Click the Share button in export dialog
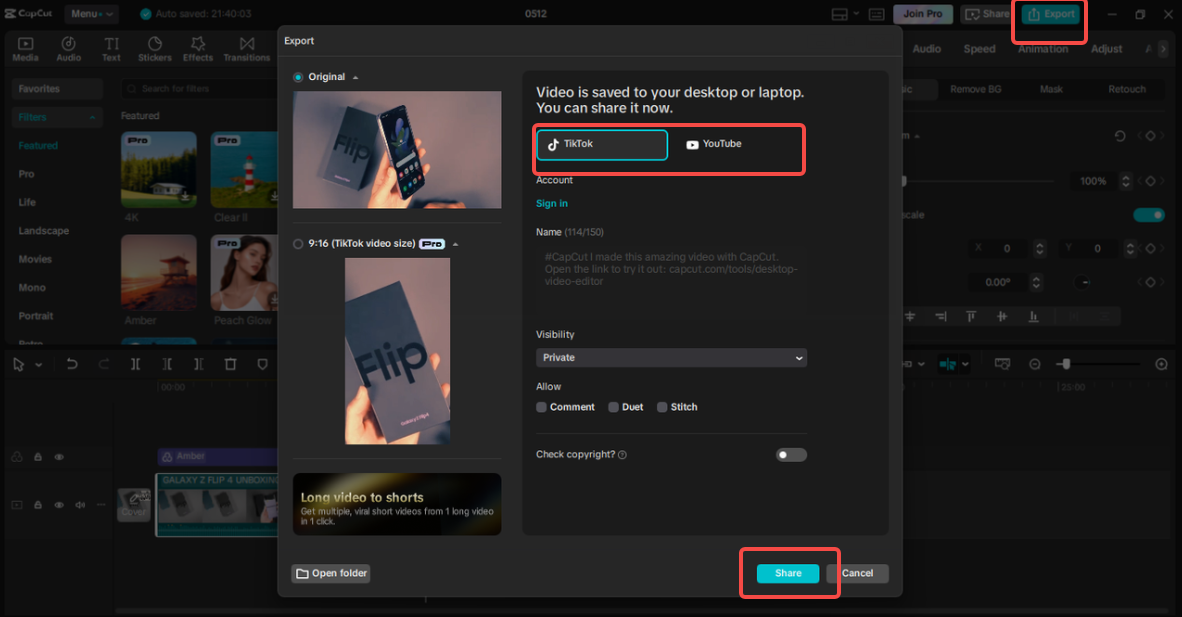The height and width of the screenshot is (617, 1182). (x=788, y=573)
